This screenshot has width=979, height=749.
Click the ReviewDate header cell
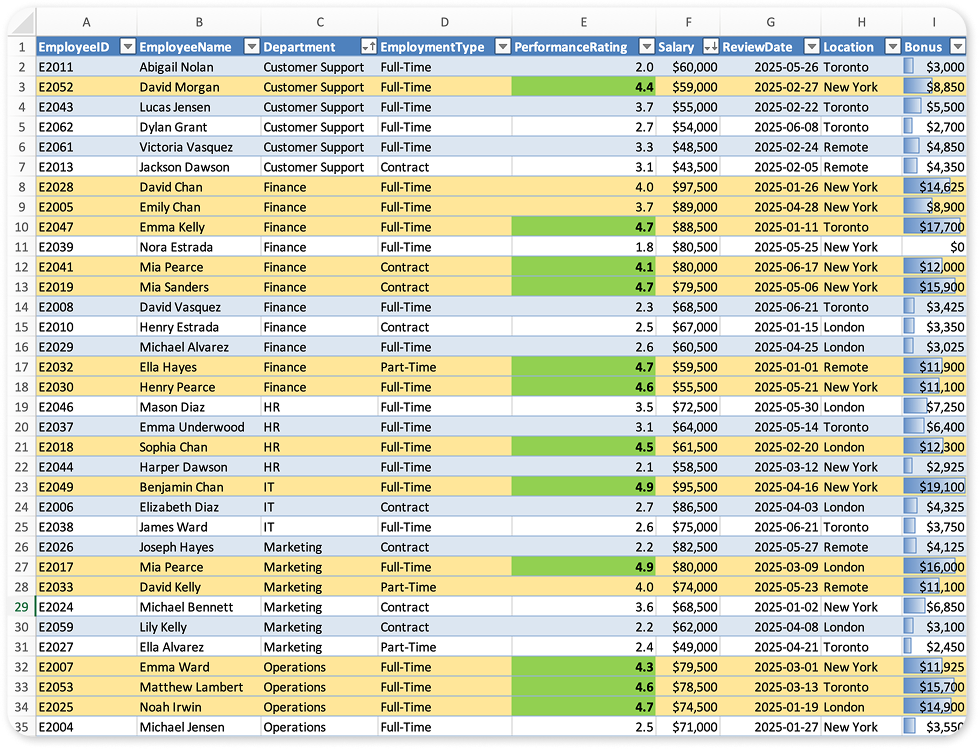click(x=770, y=47)
